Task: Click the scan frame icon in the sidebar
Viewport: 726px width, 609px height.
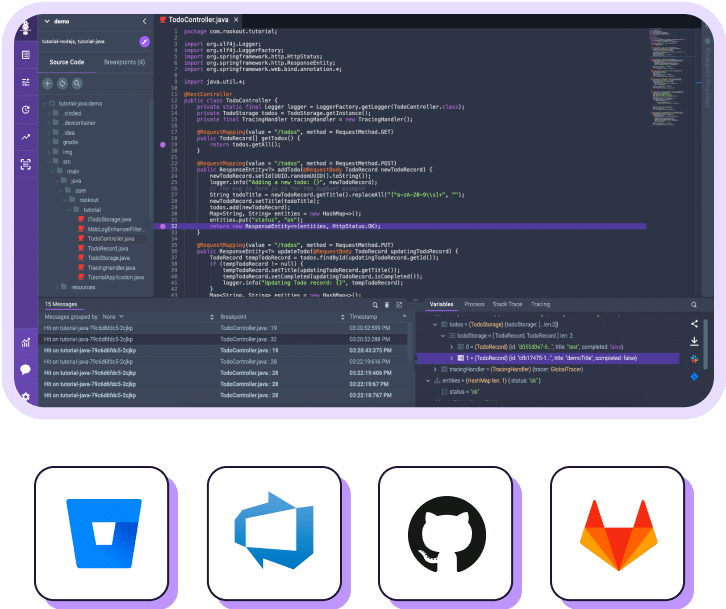Action: [x=26, y=164]
